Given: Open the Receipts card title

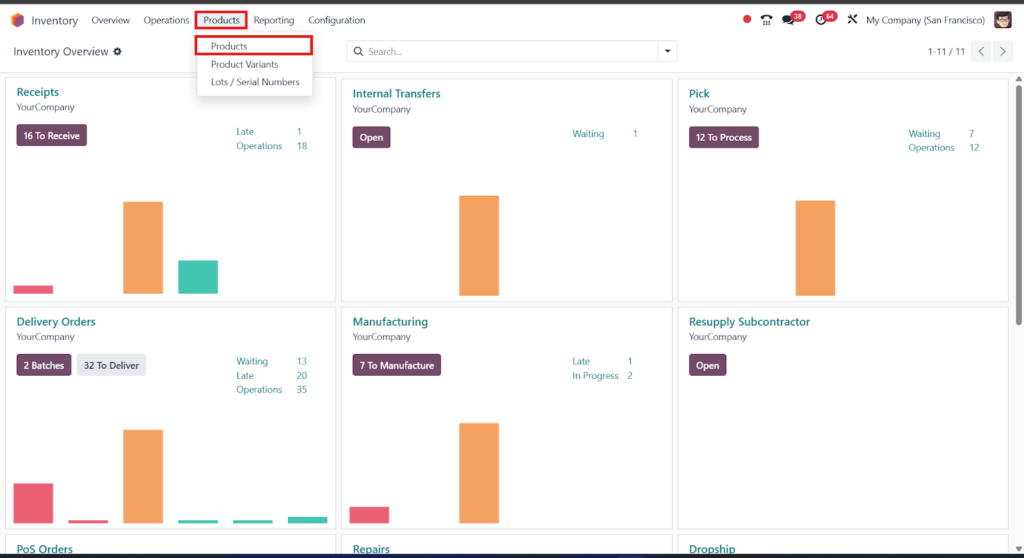Looking at the screenshot, I should (37, 92).
